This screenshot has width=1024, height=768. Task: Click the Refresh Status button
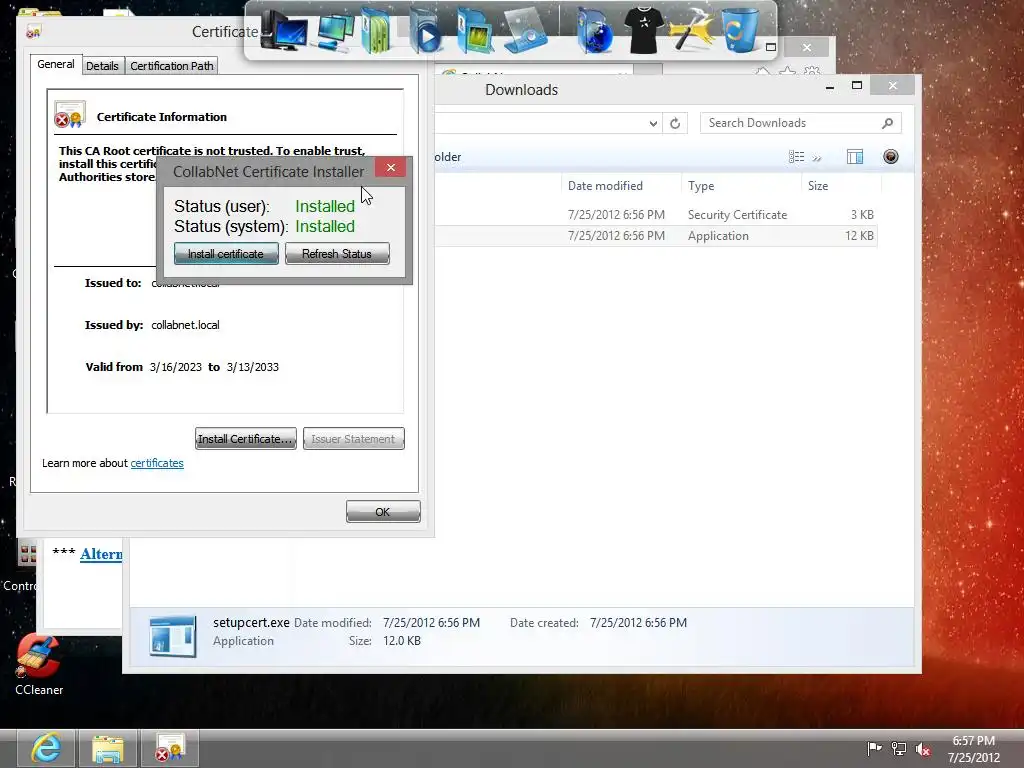pyautogui.click(x=337, y=253)
